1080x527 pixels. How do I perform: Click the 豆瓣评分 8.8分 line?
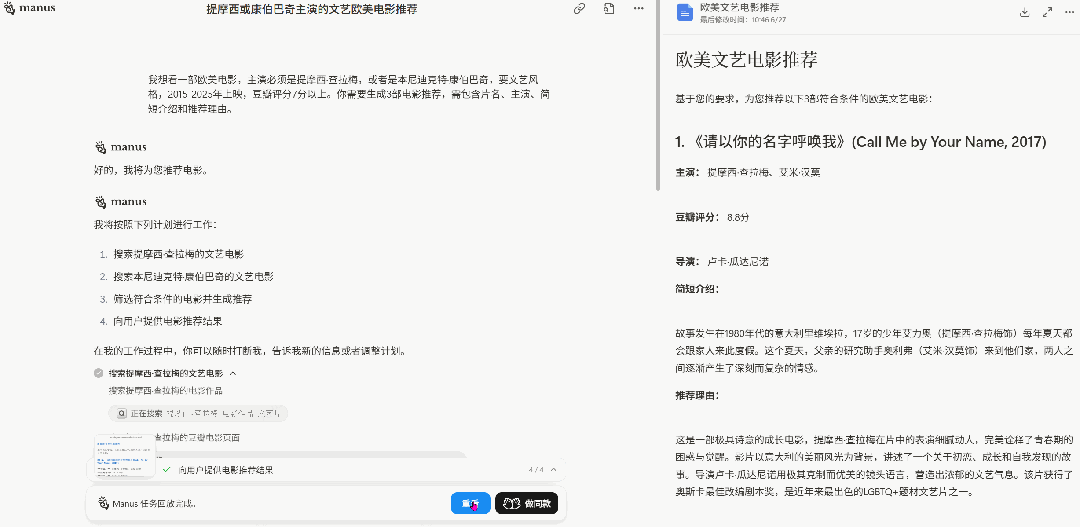[712, 217]
